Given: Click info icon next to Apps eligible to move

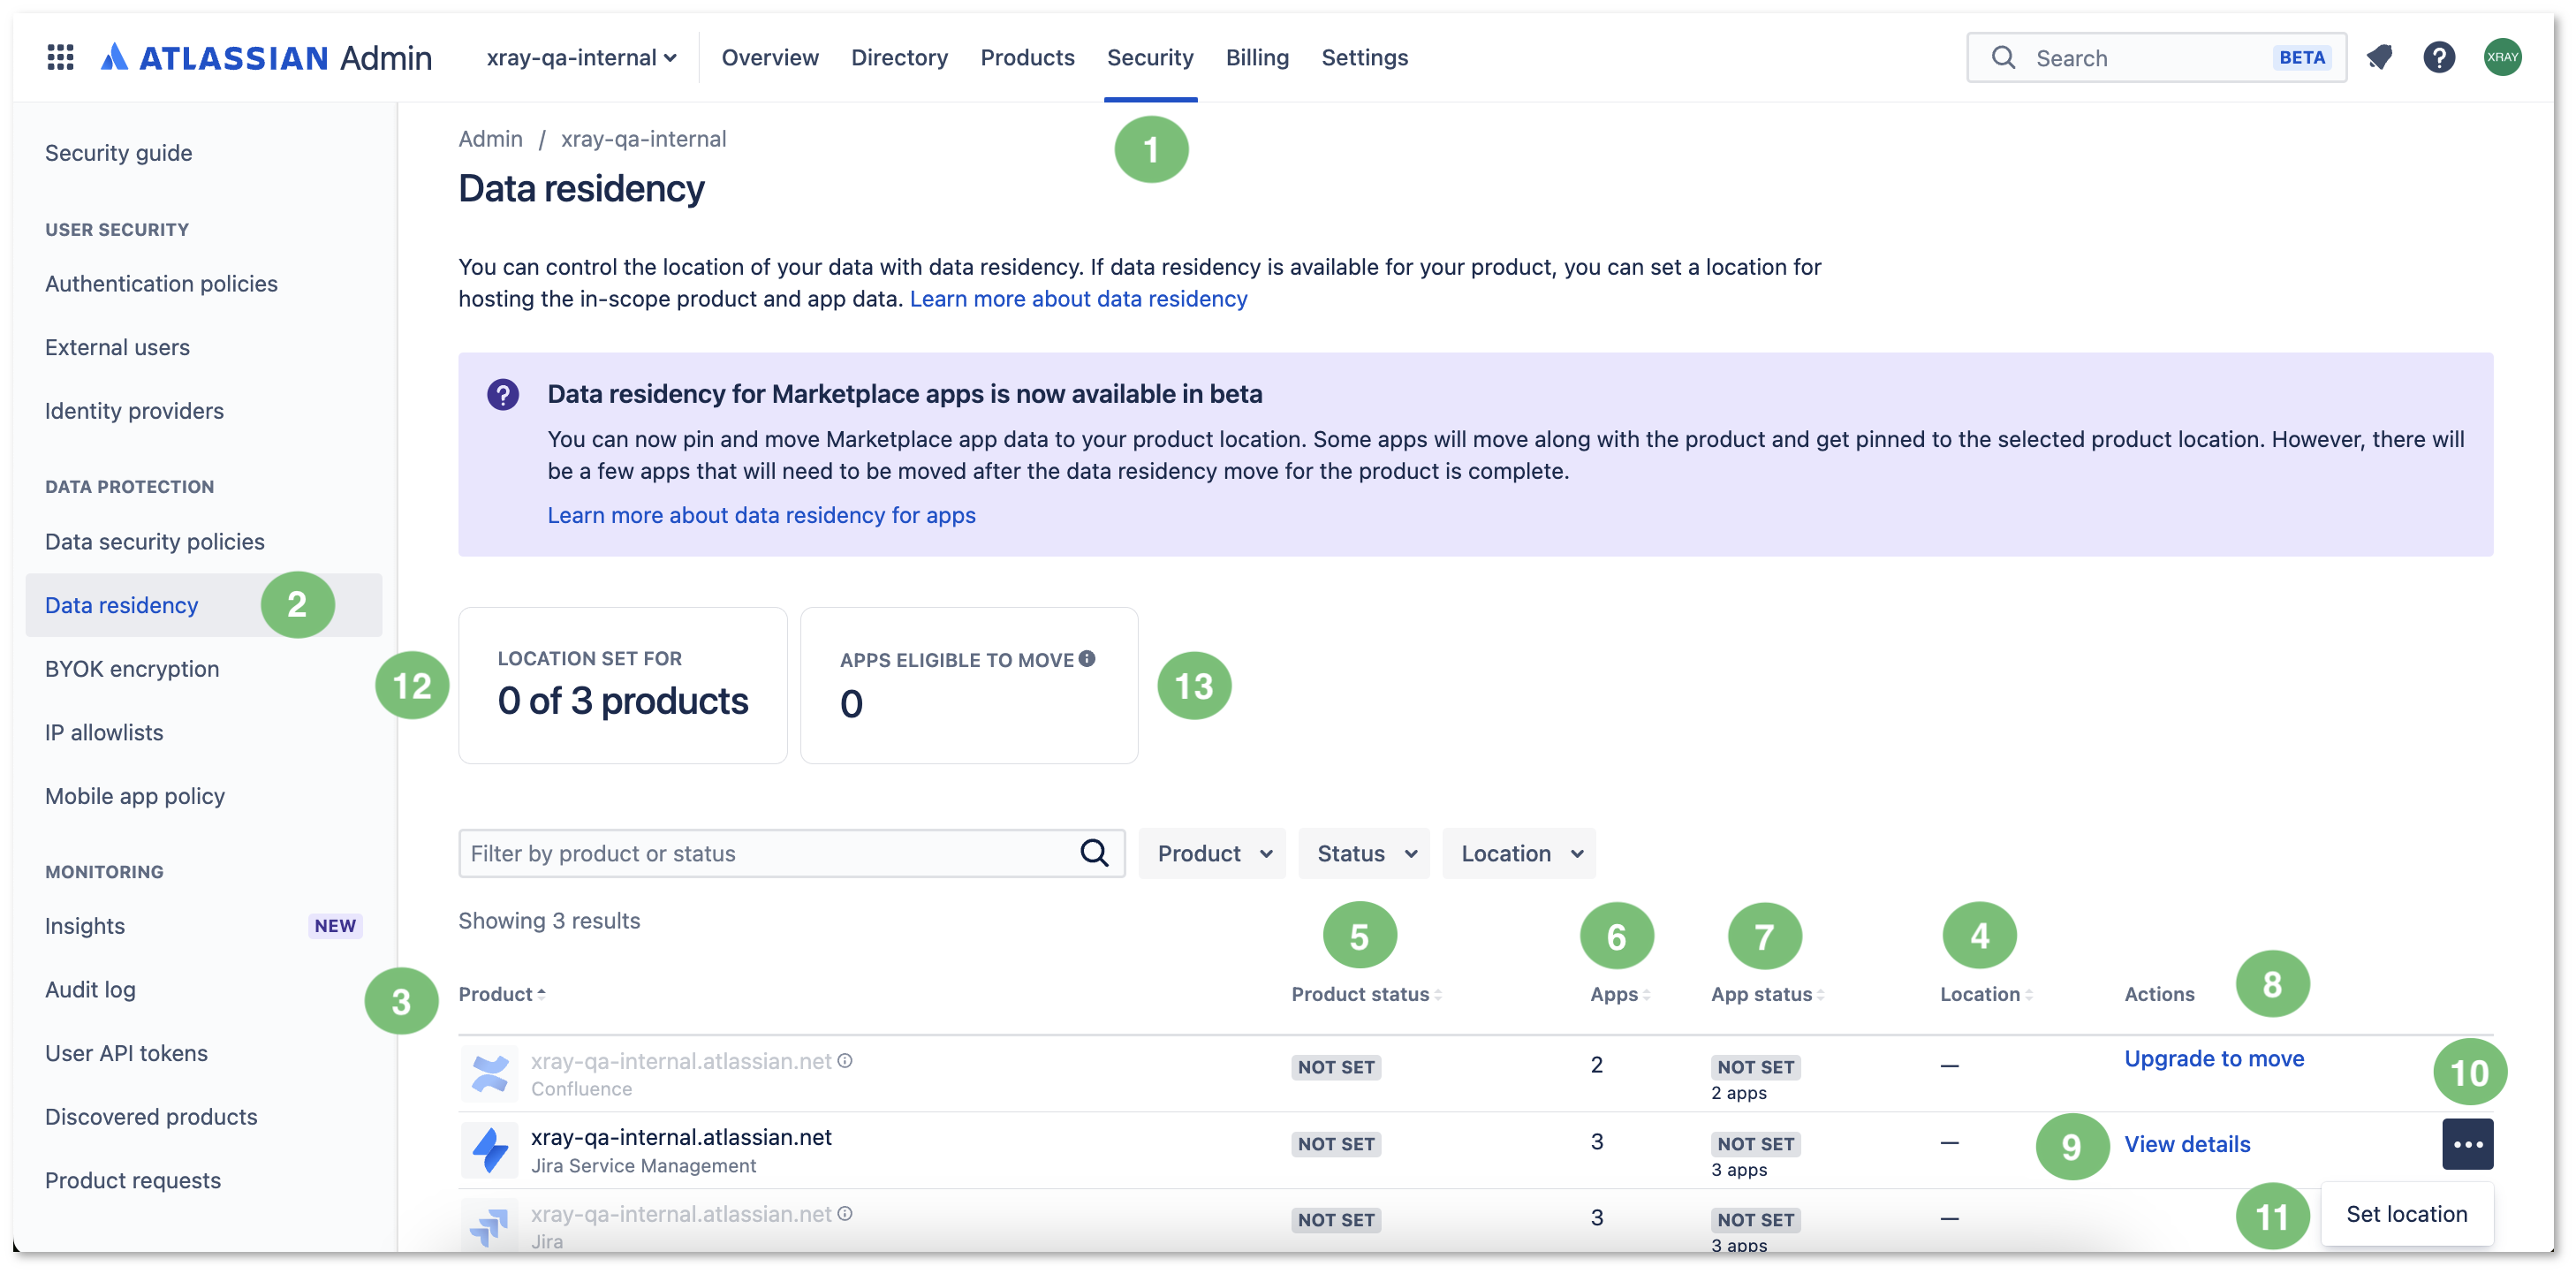Looking at the screenshot, I should [x=1087, y=658].
